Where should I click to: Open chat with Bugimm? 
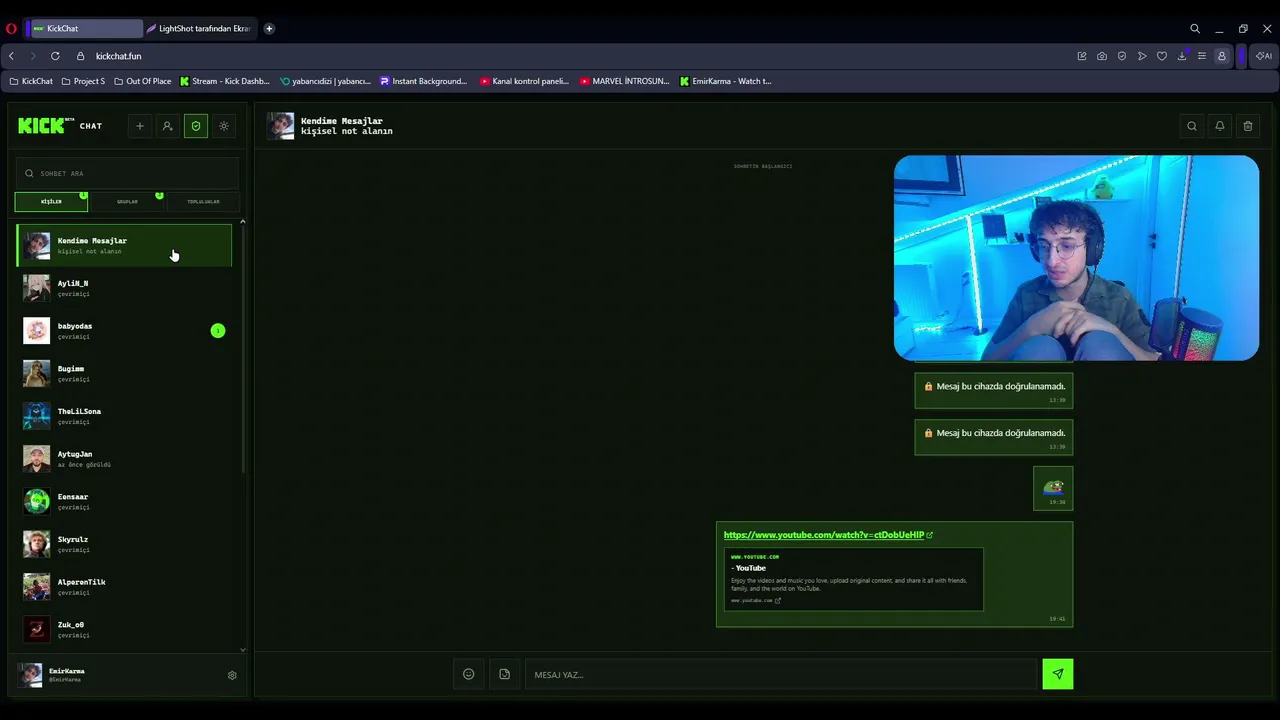click(x=124, y=374)
